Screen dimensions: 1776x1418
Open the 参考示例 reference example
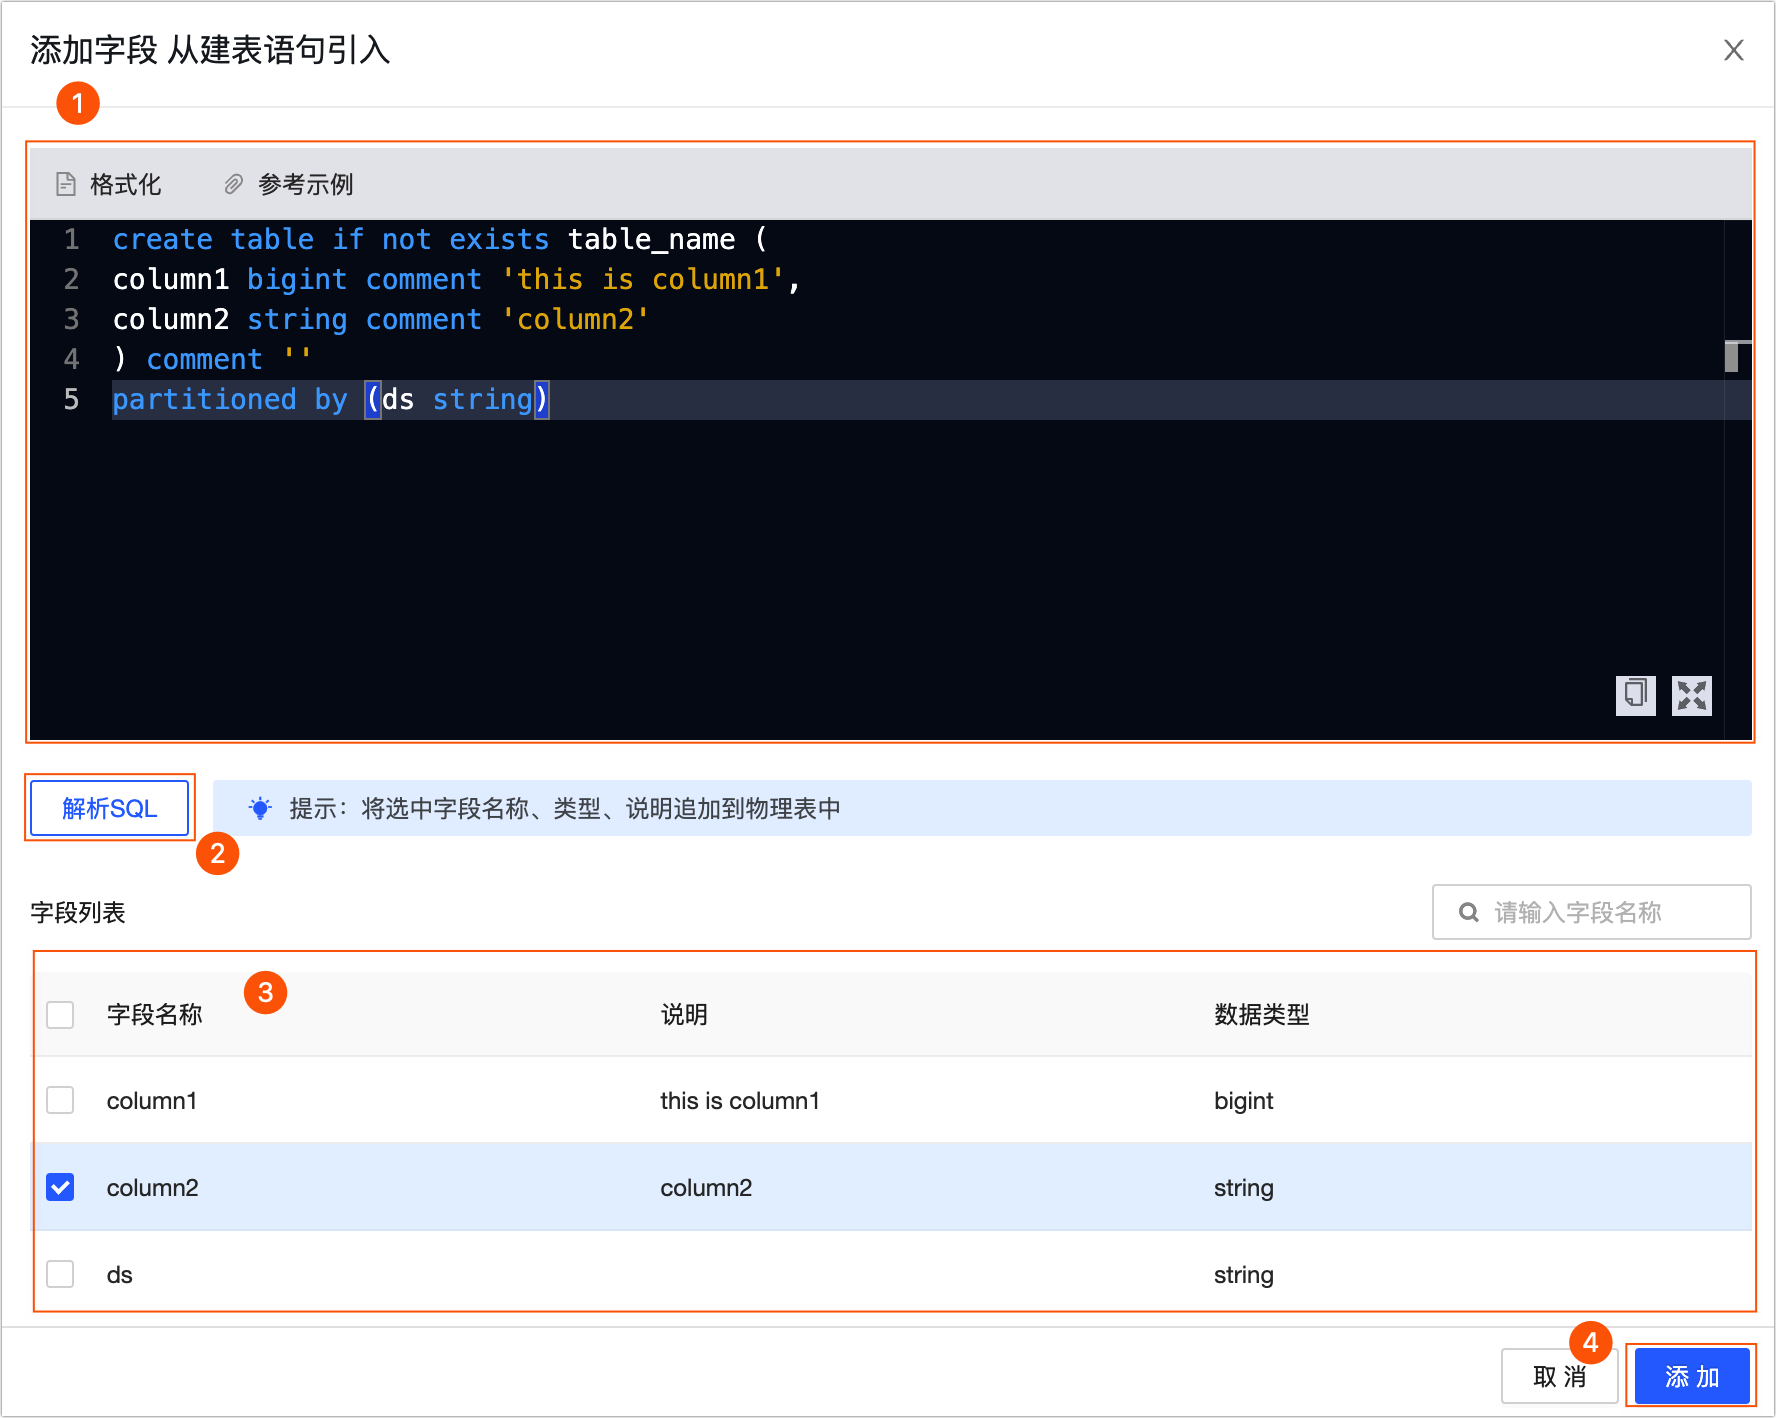[x=288, y=184]
